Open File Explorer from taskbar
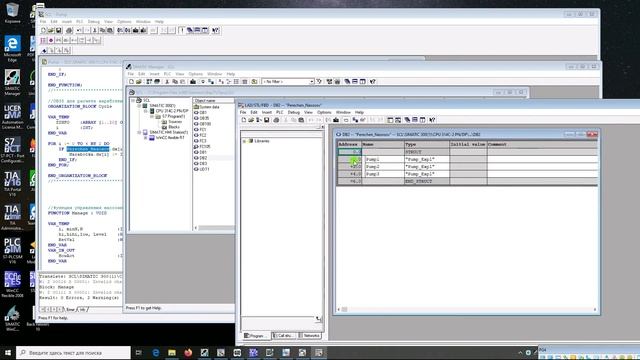Viewport: 640px width, 360px height. 172,353
